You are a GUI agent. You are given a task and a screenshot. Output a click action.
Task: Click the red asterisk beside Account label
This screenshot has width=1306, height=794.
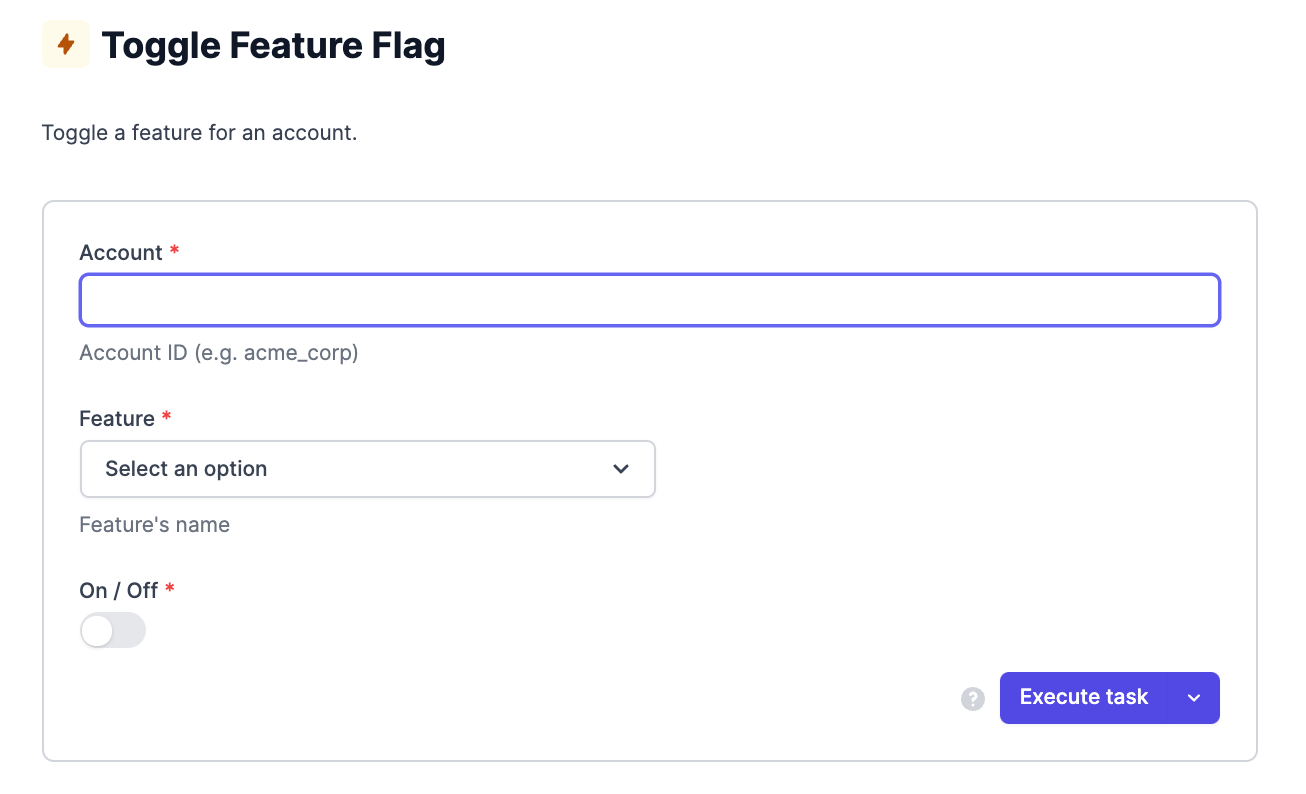pos(174,252)
